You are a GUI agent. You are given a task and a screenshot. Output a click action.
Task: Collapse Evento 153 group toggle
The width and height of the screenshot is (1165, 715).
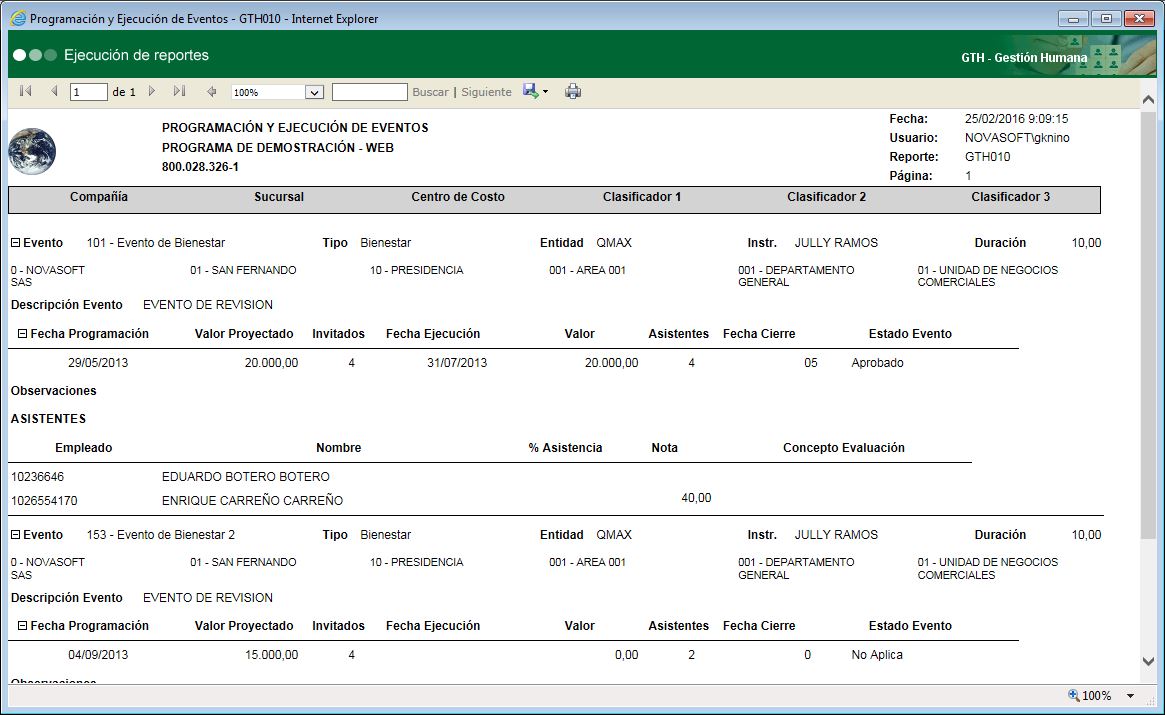[x=16, y=535]
